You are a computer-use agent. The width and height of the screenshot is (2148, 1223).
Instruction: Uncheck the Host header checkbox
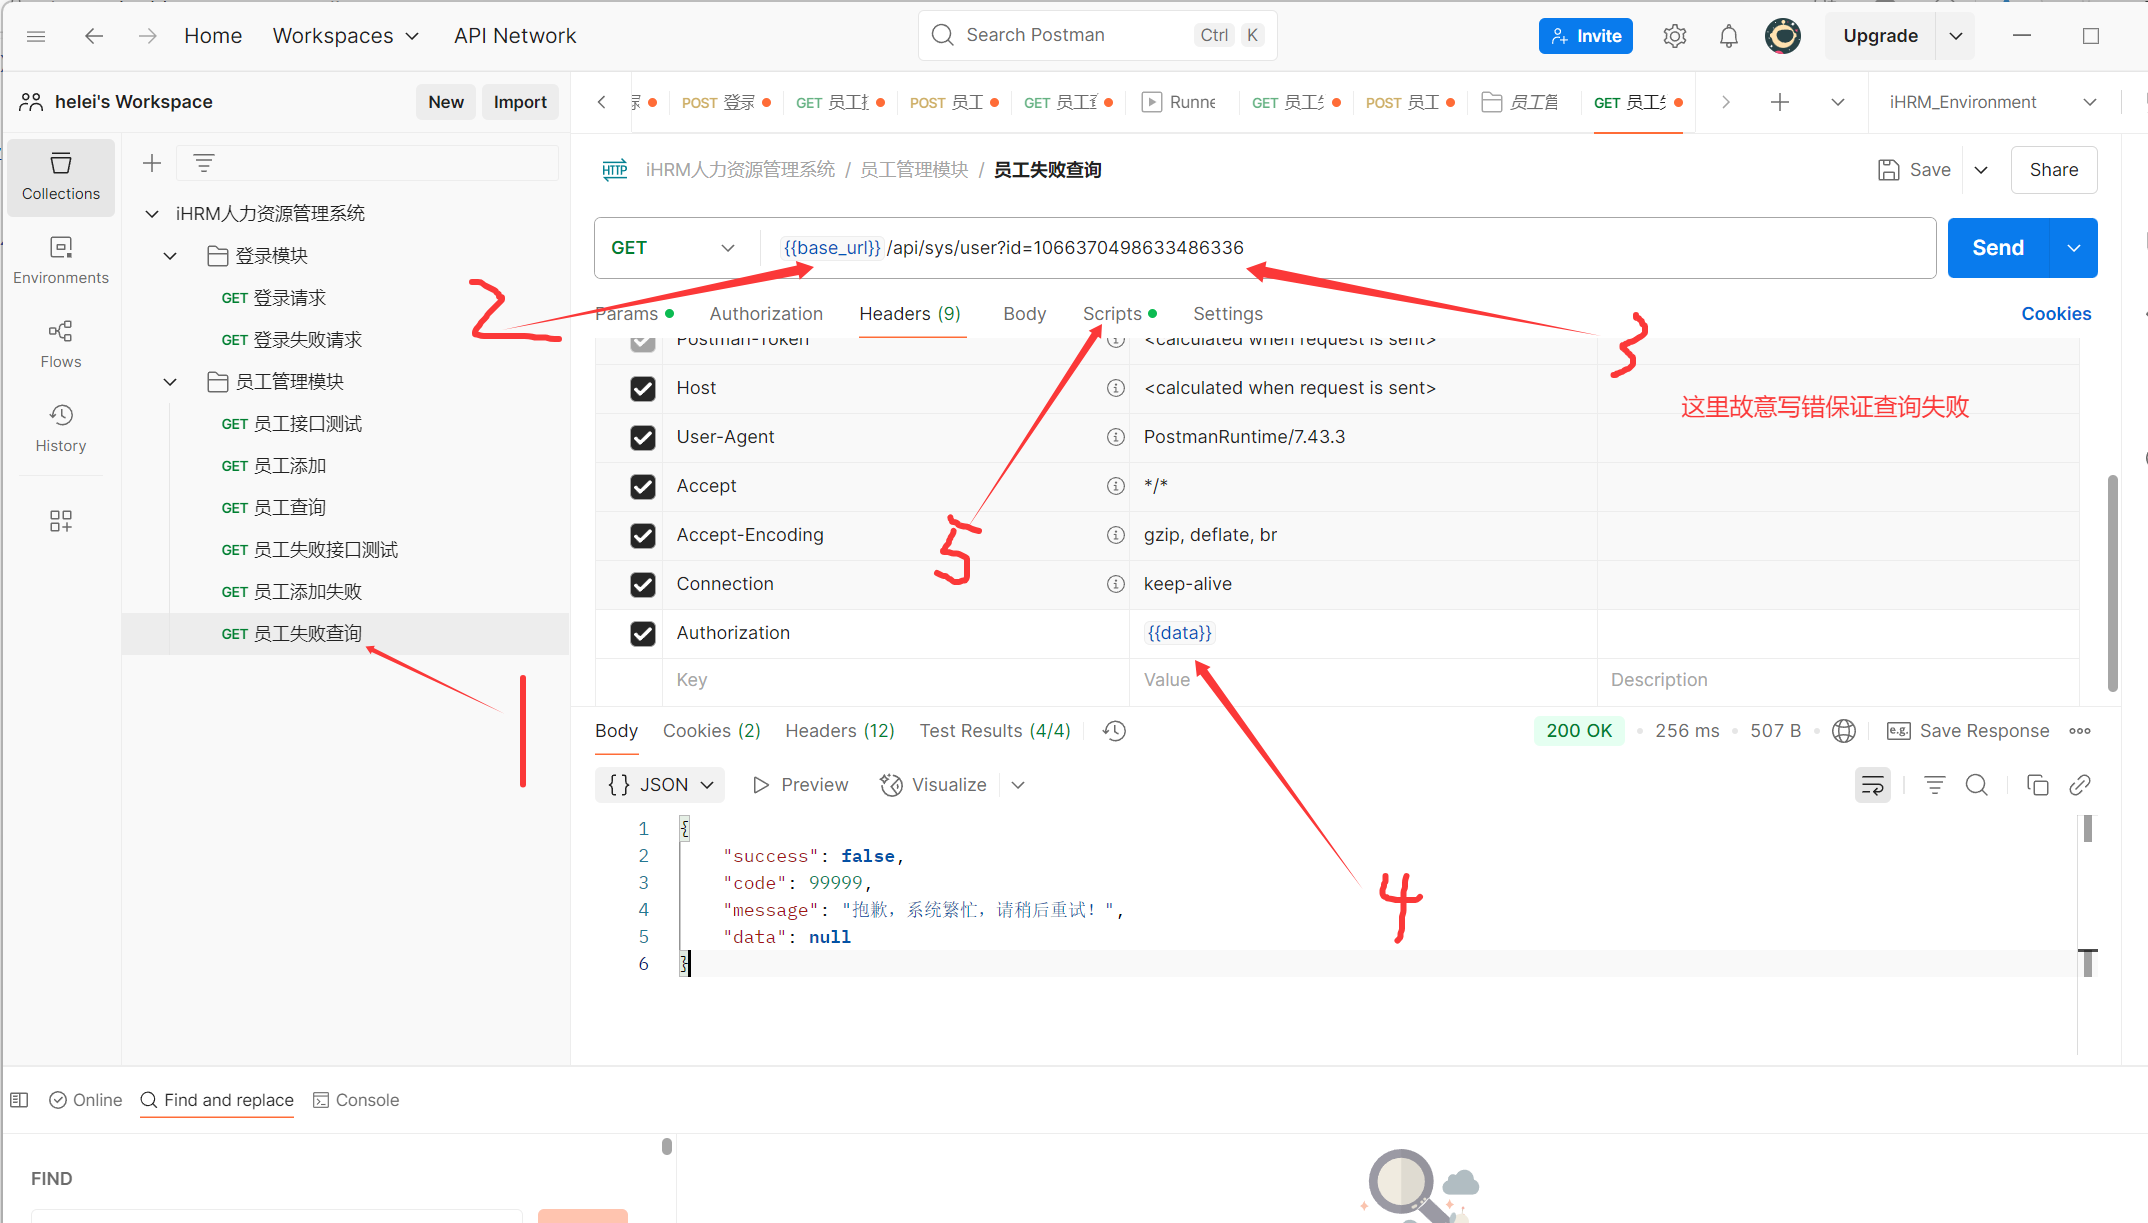coord(643,388)
